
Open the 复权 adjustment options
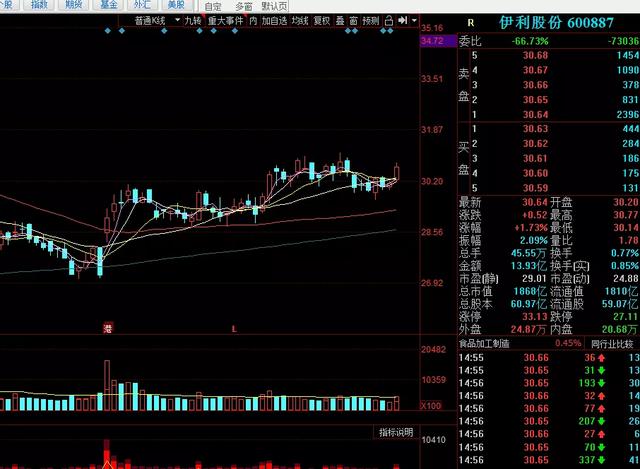click(321, 20)
